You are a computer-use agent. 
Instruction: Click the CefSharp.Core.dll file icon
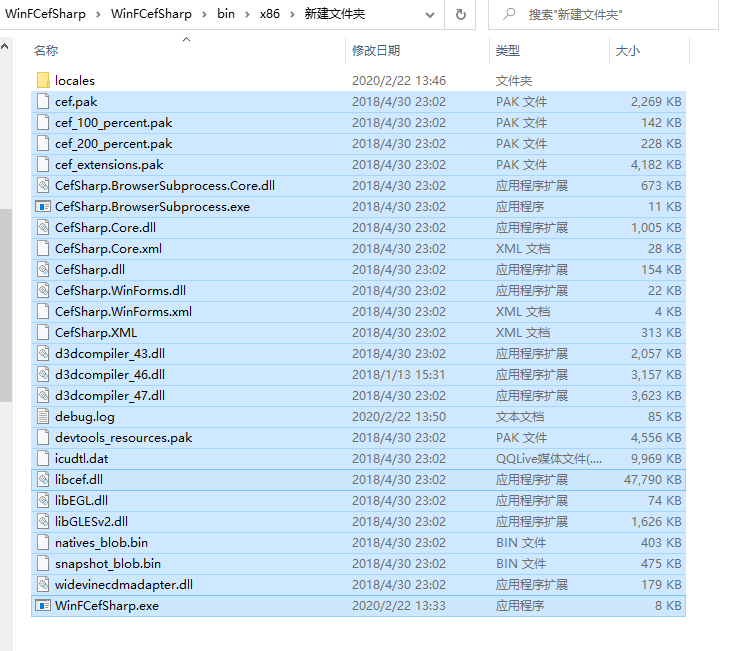point(43,227)
